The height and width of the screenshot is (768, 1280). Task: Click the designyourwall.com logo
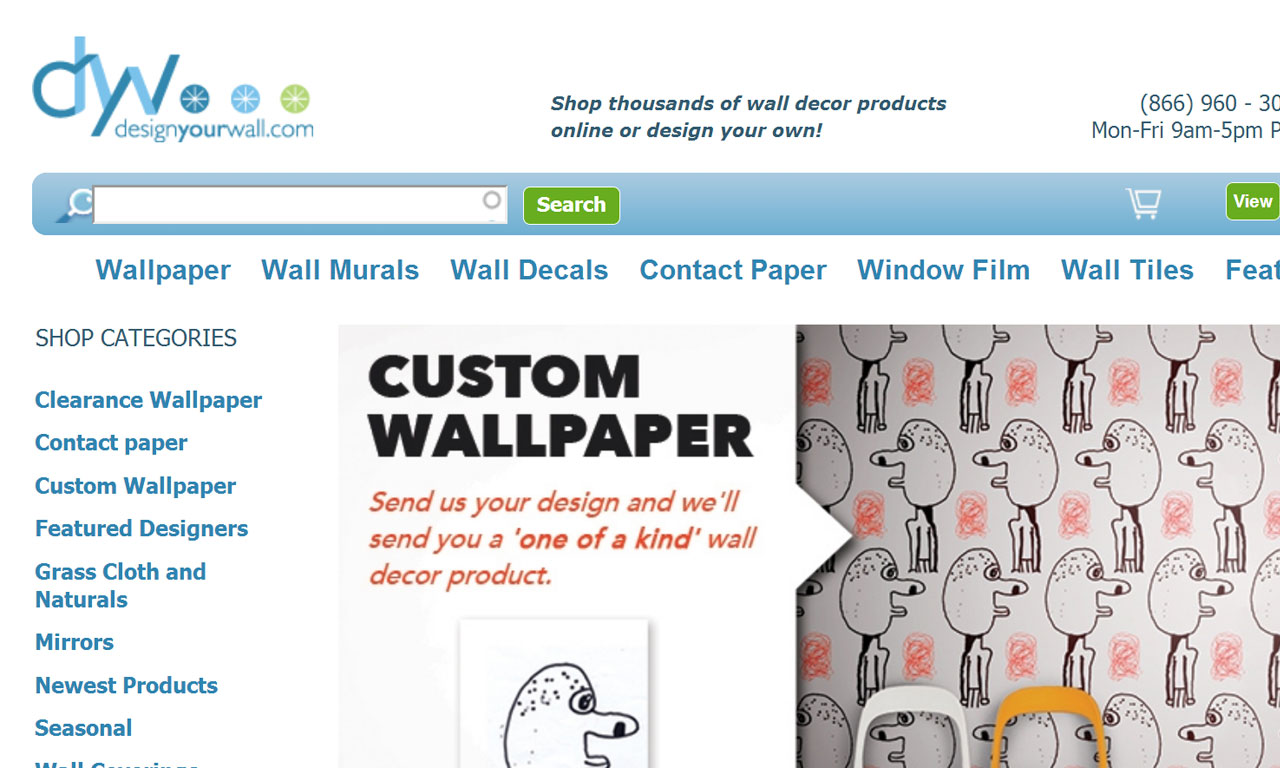[173, 89]
